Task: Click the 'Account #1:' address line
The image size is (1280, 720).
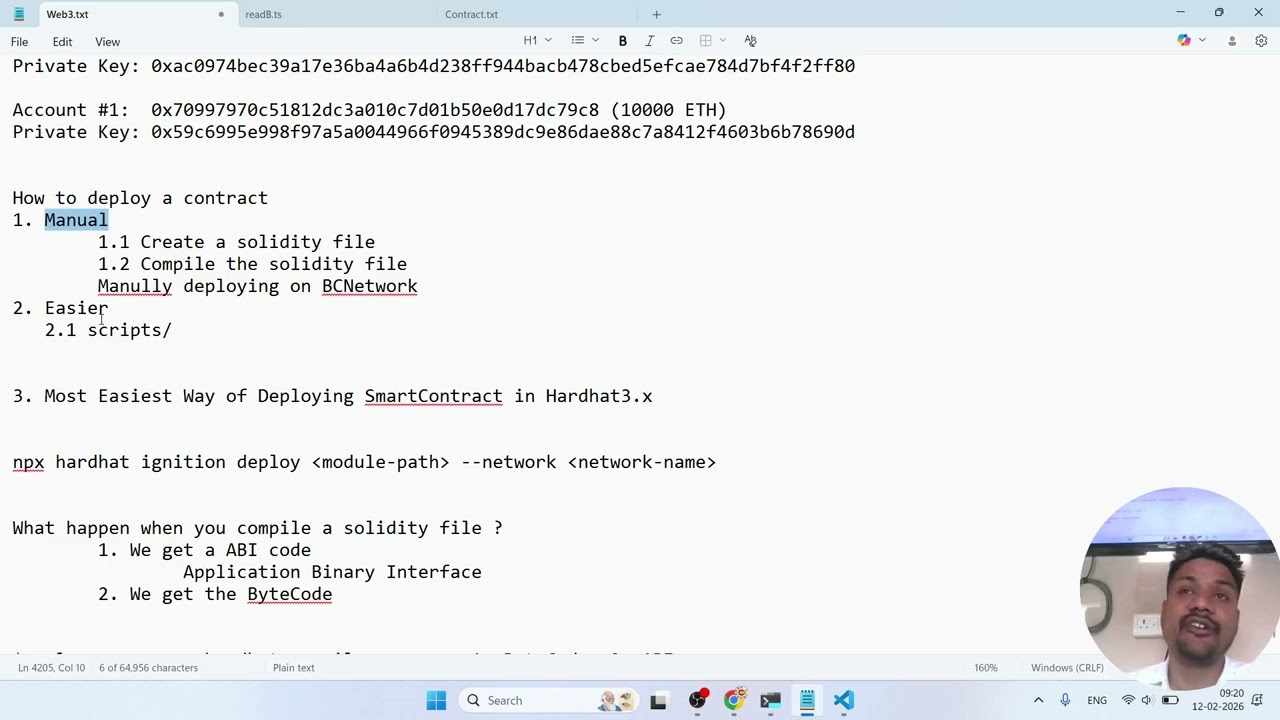Action: tap(369, 110)
